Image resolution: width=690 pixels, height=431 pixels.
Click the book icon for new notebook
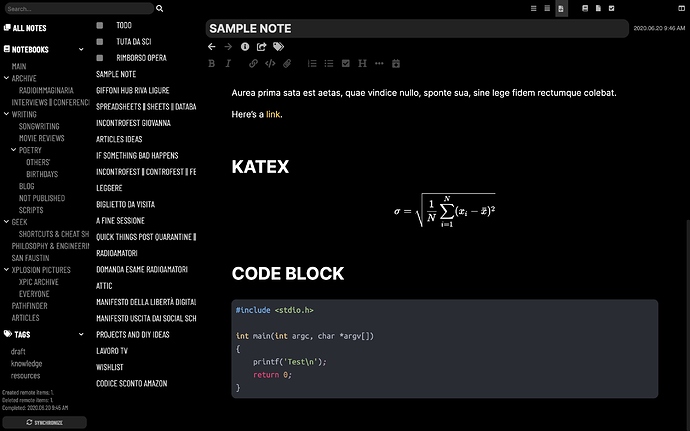tap(585, 8)
